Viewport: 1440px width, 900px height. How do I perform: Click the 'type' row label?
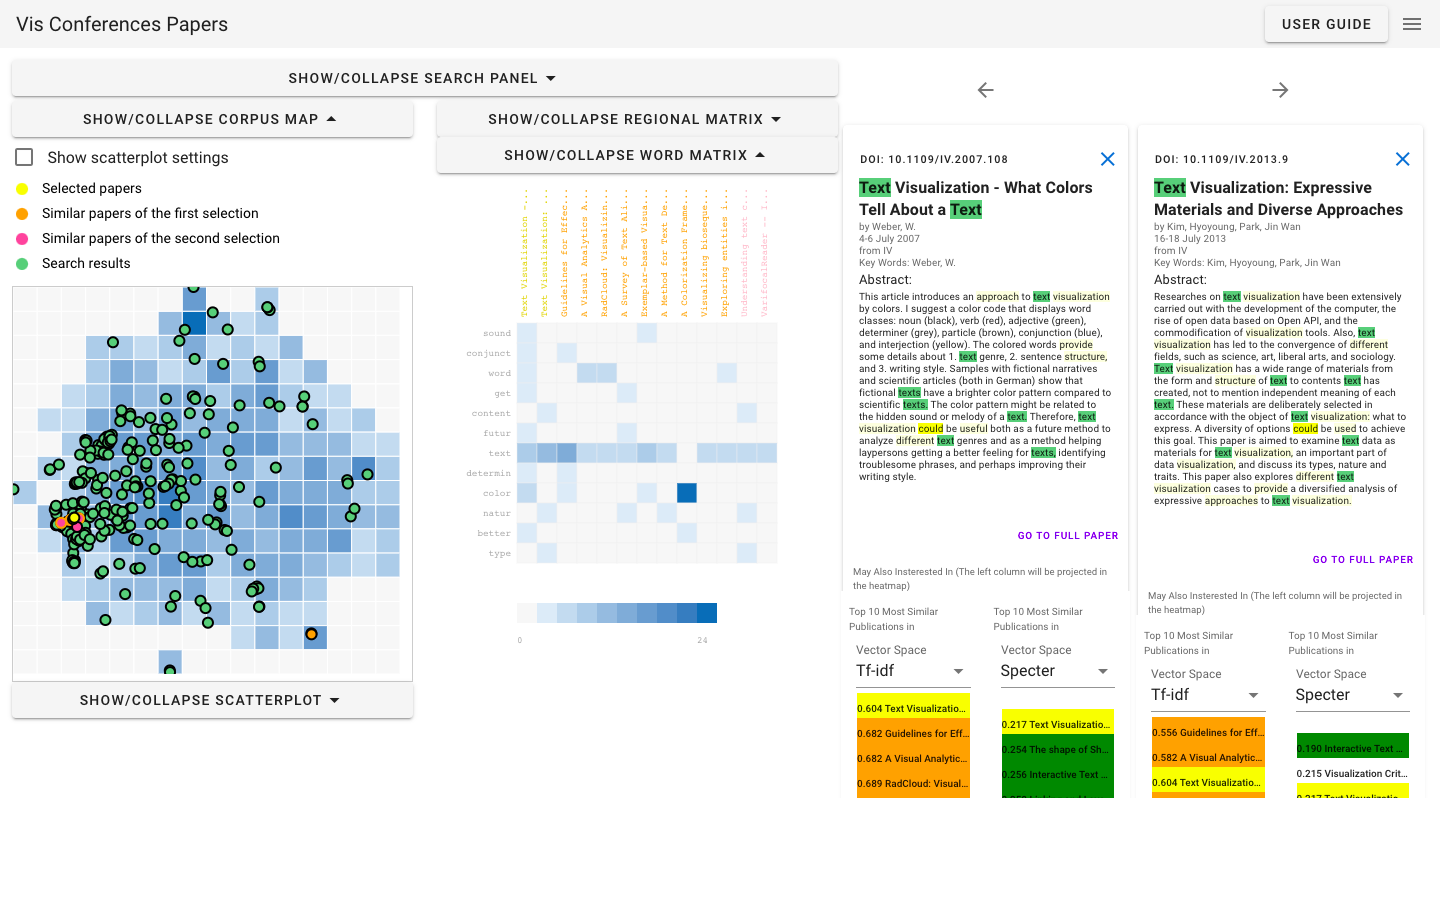(500, 553)
